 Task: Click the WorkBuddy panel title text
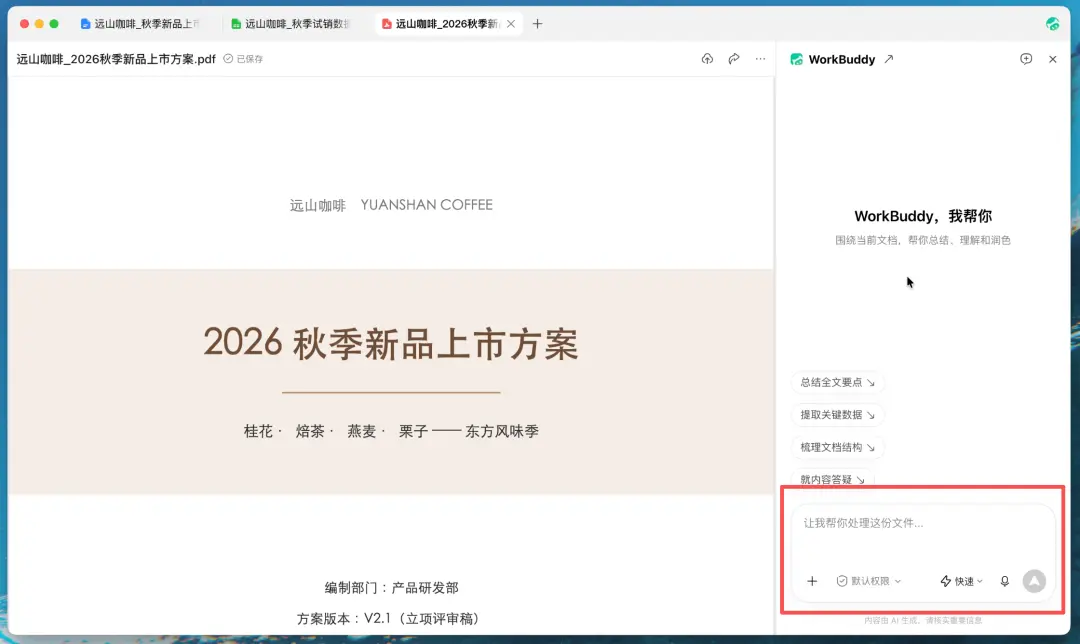click(x=842, y=59)
